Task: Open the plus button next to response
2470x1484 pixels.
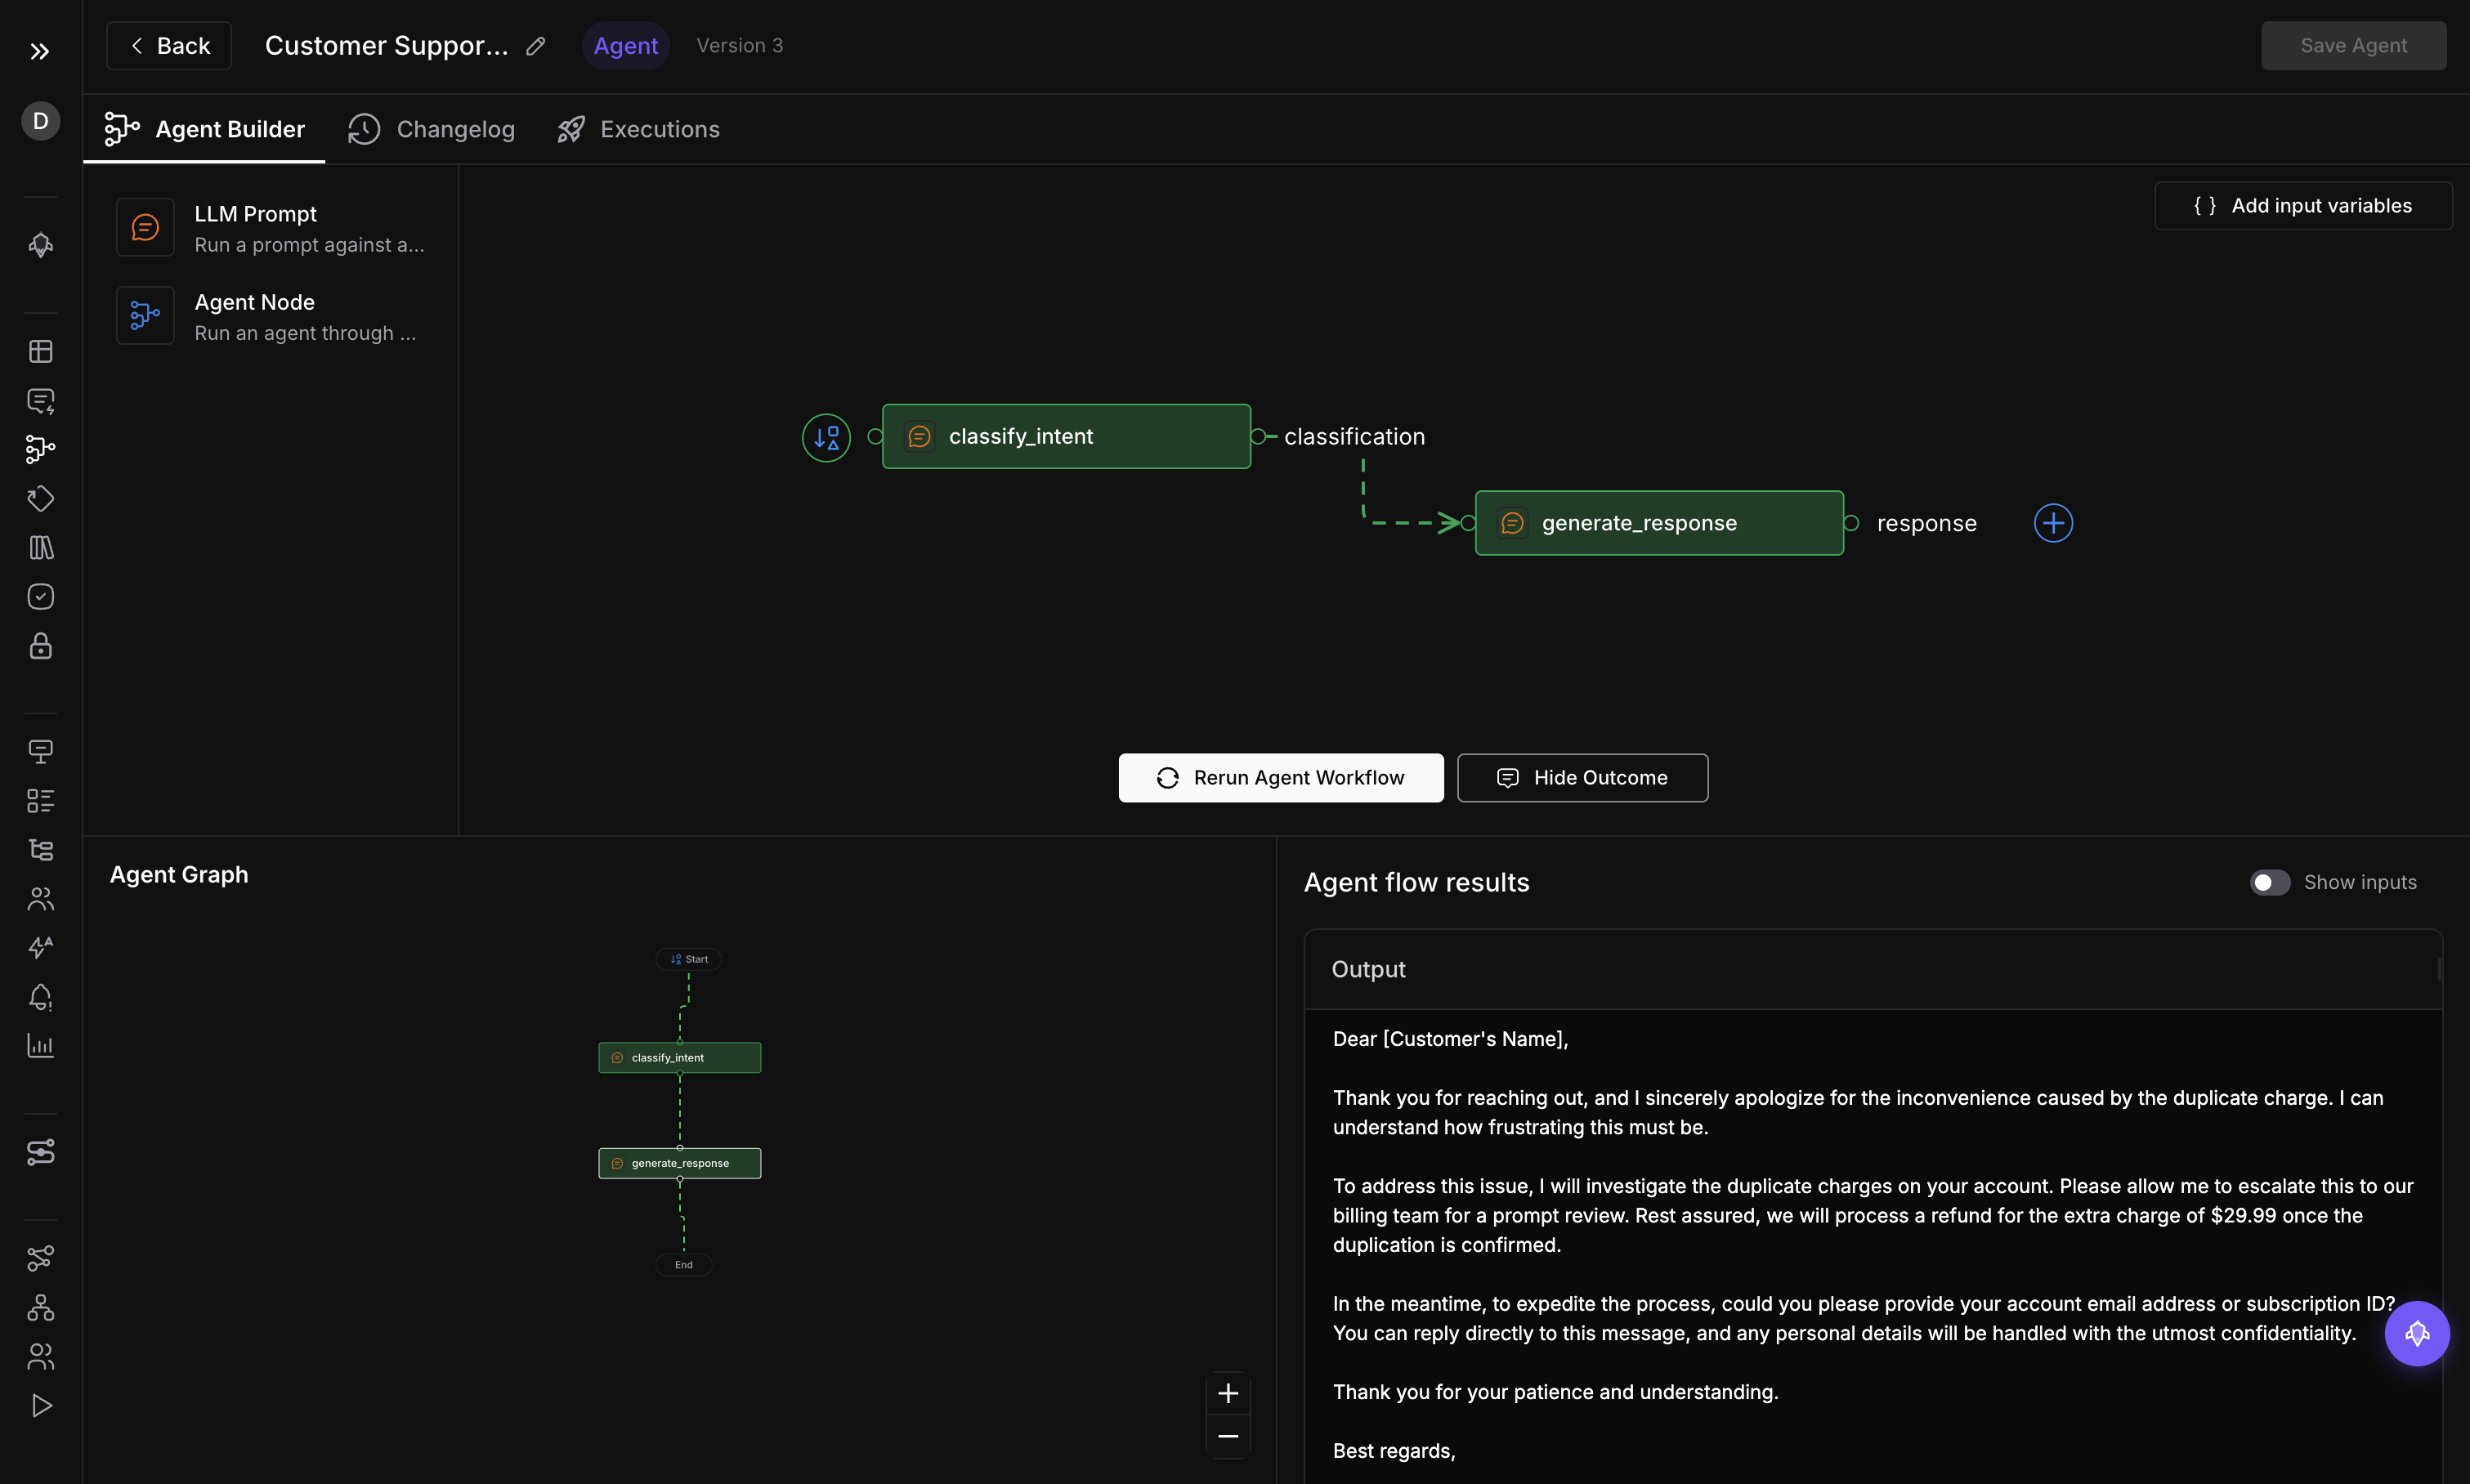Action: click(x=2052, y=522)
